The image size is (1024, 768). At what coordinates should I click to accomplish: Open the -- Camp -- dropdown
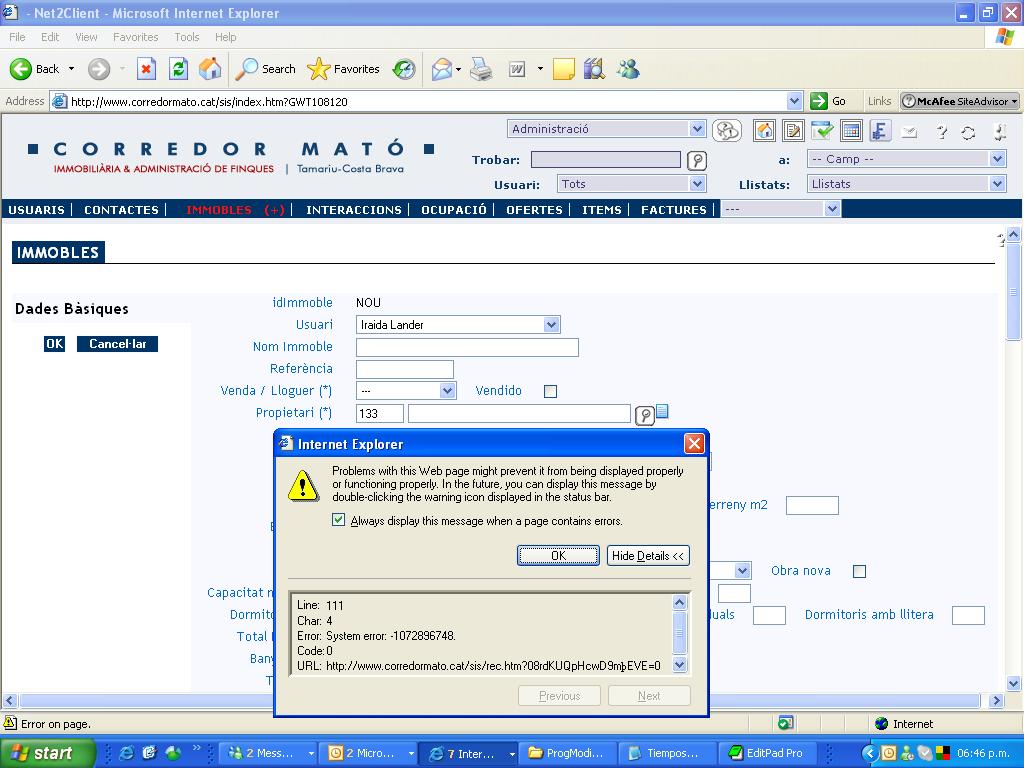[906, 159]
